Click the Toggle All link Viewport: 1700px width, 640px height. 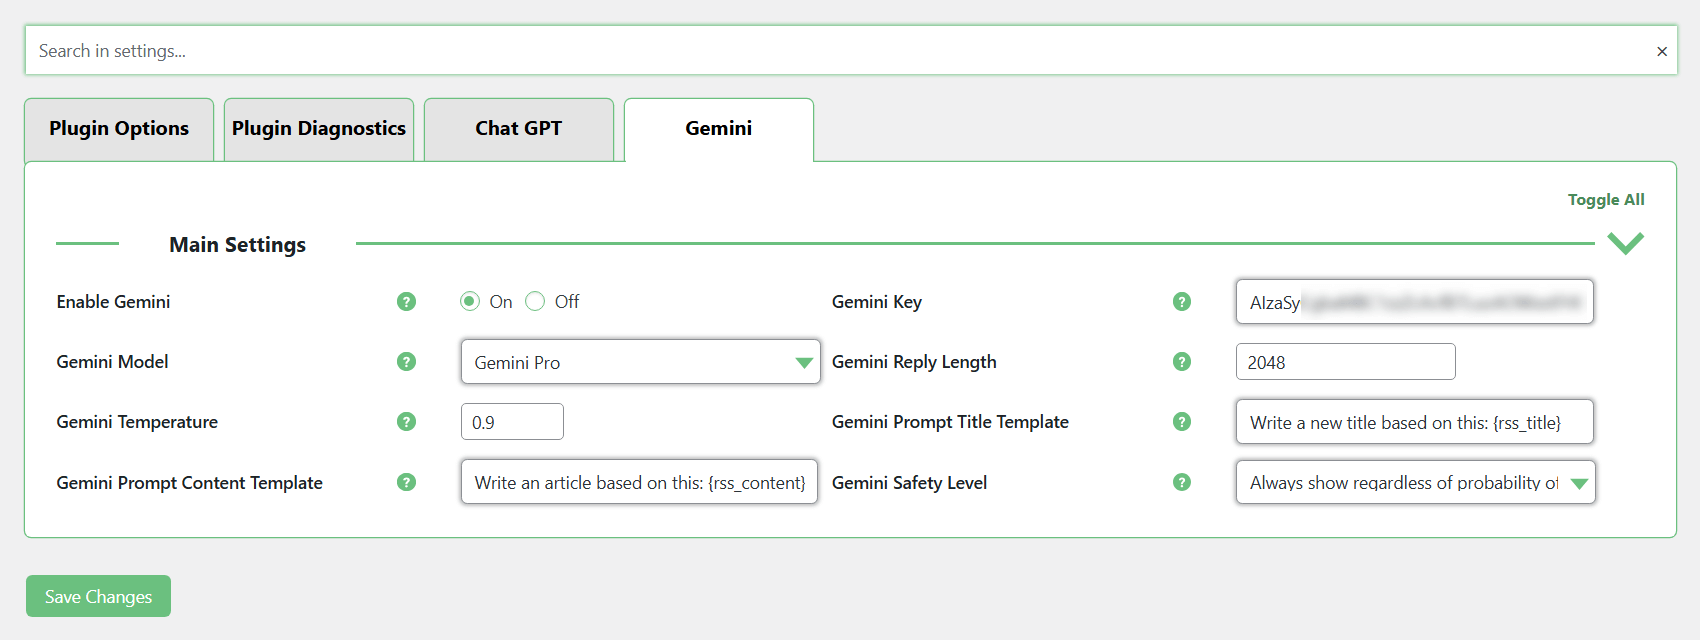pyautogui.click(x=1605, y=200)
